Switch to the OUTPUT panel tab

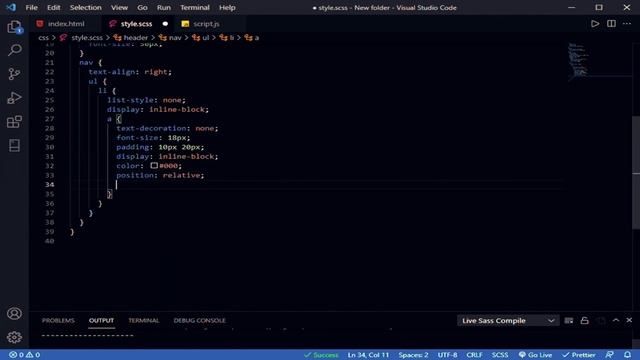point(101,320)
